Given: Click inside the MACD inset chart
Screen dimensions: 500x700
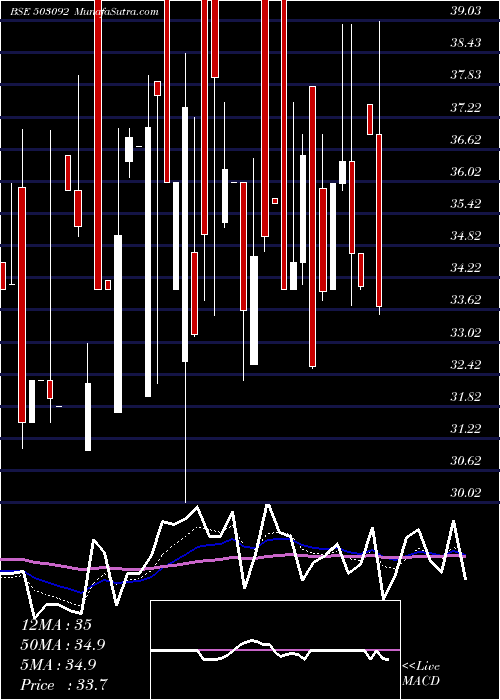Looking at the screenshot, I should 275,650.
